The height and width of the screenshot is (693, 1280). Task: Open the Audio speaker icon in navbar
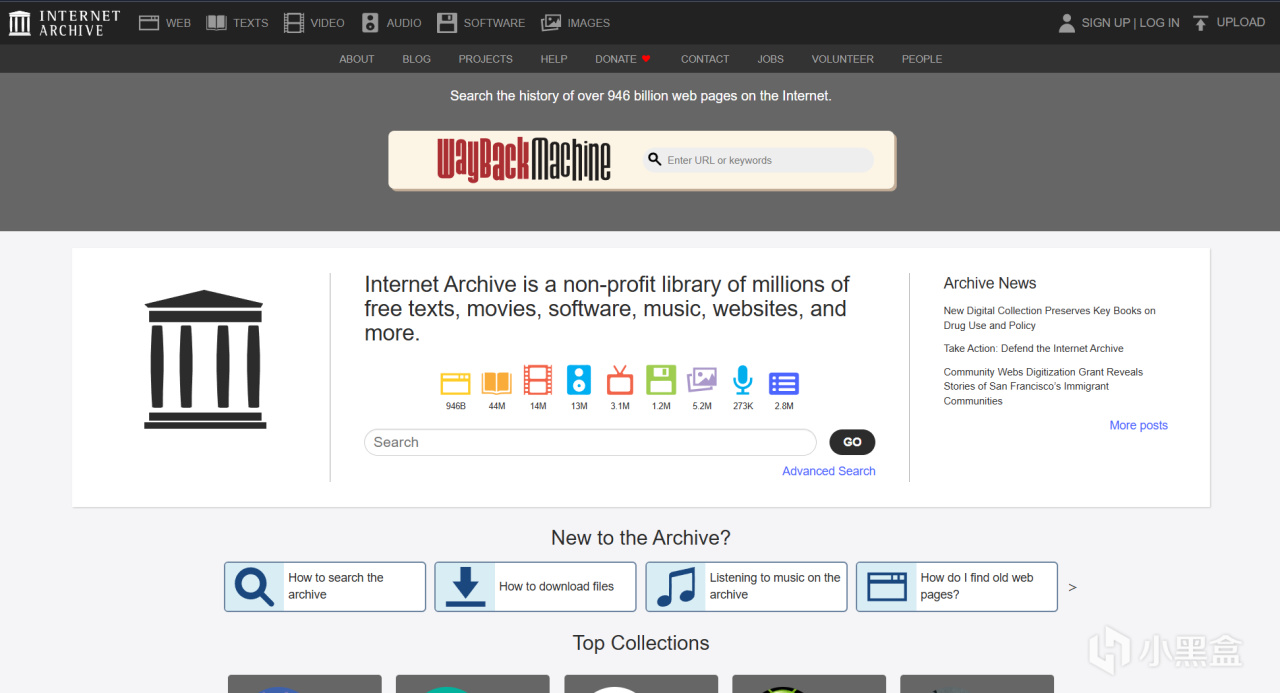370,22
